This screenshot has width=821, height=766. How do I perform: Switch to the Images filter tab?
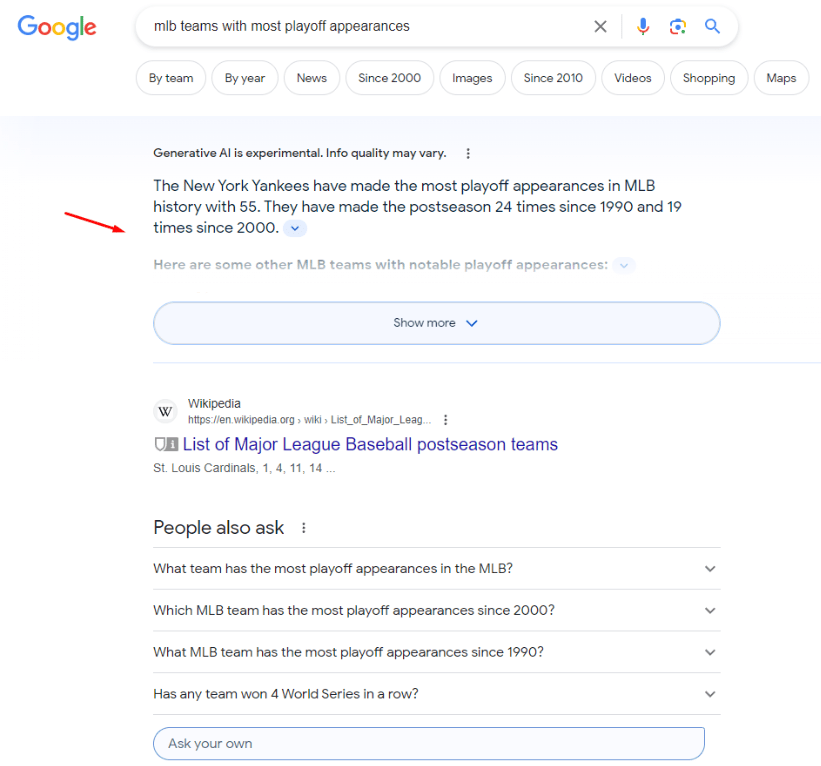(472, 78)
